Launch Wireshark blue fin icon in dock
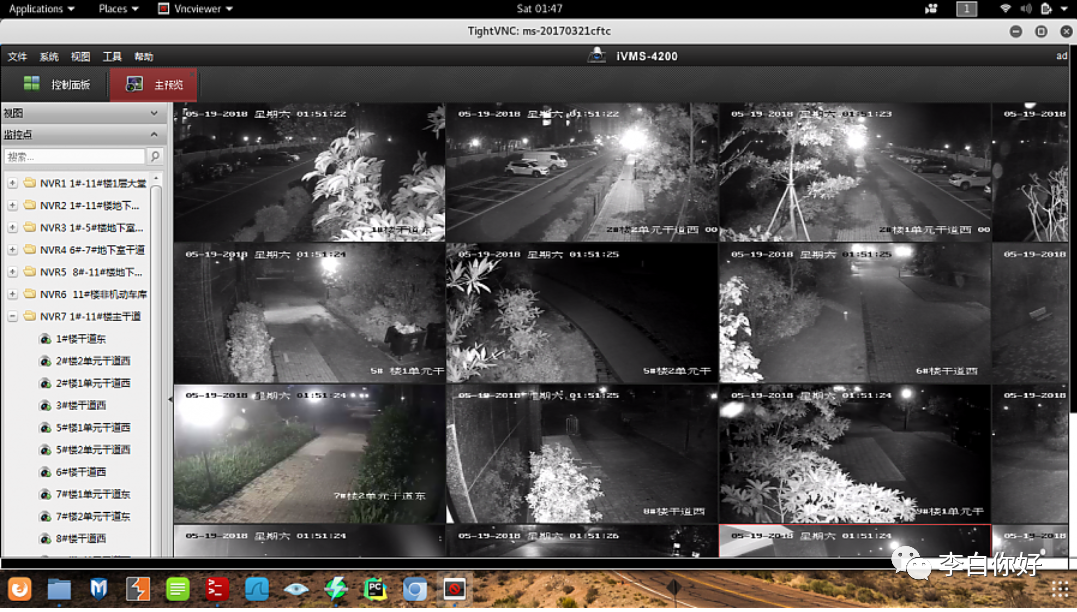 (x=257, y=589)
